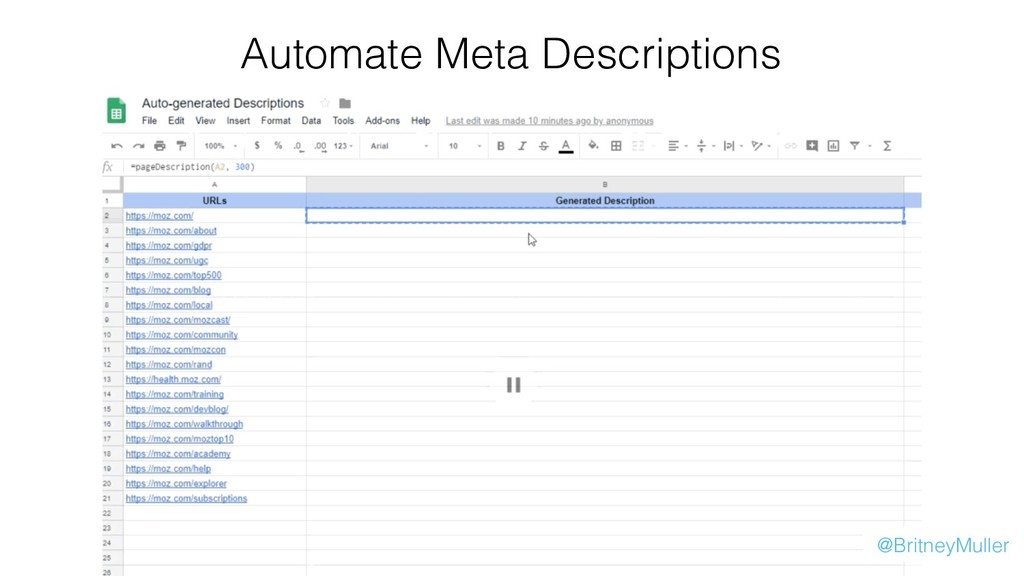Open the text rotation dropdown

(x=760, y=146)
